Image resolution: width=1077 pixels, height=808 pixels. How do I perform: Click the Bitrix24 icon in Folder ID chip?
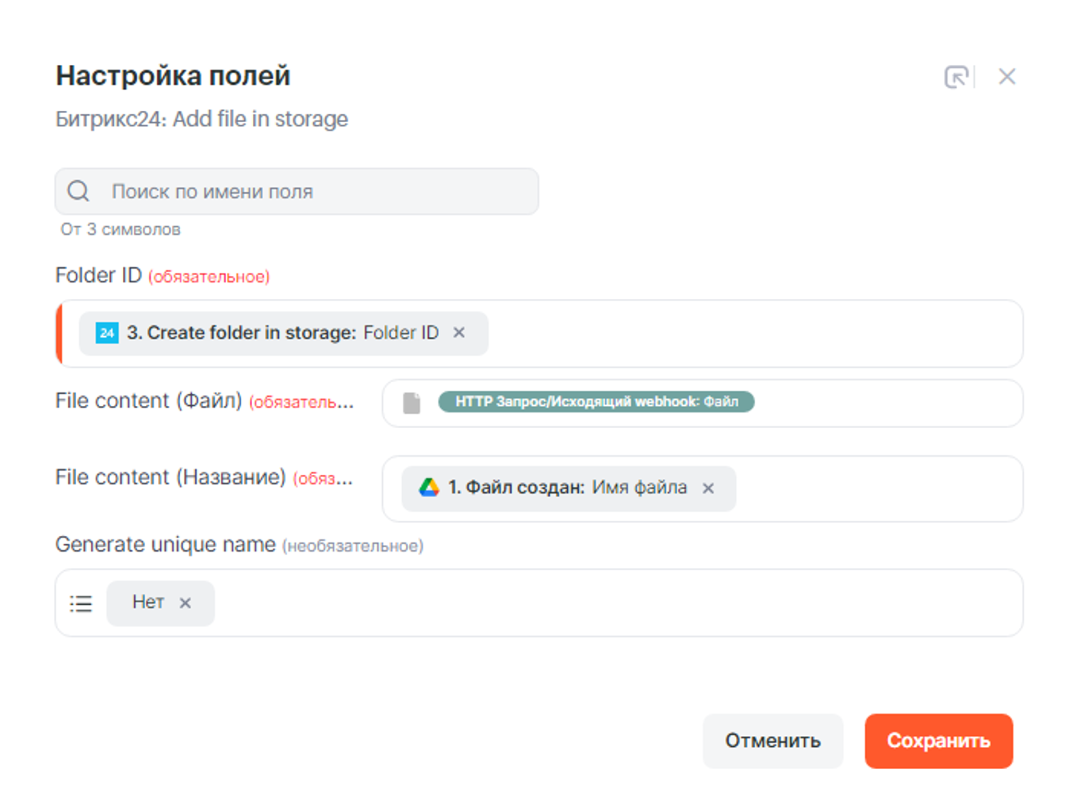coord(107,333)
